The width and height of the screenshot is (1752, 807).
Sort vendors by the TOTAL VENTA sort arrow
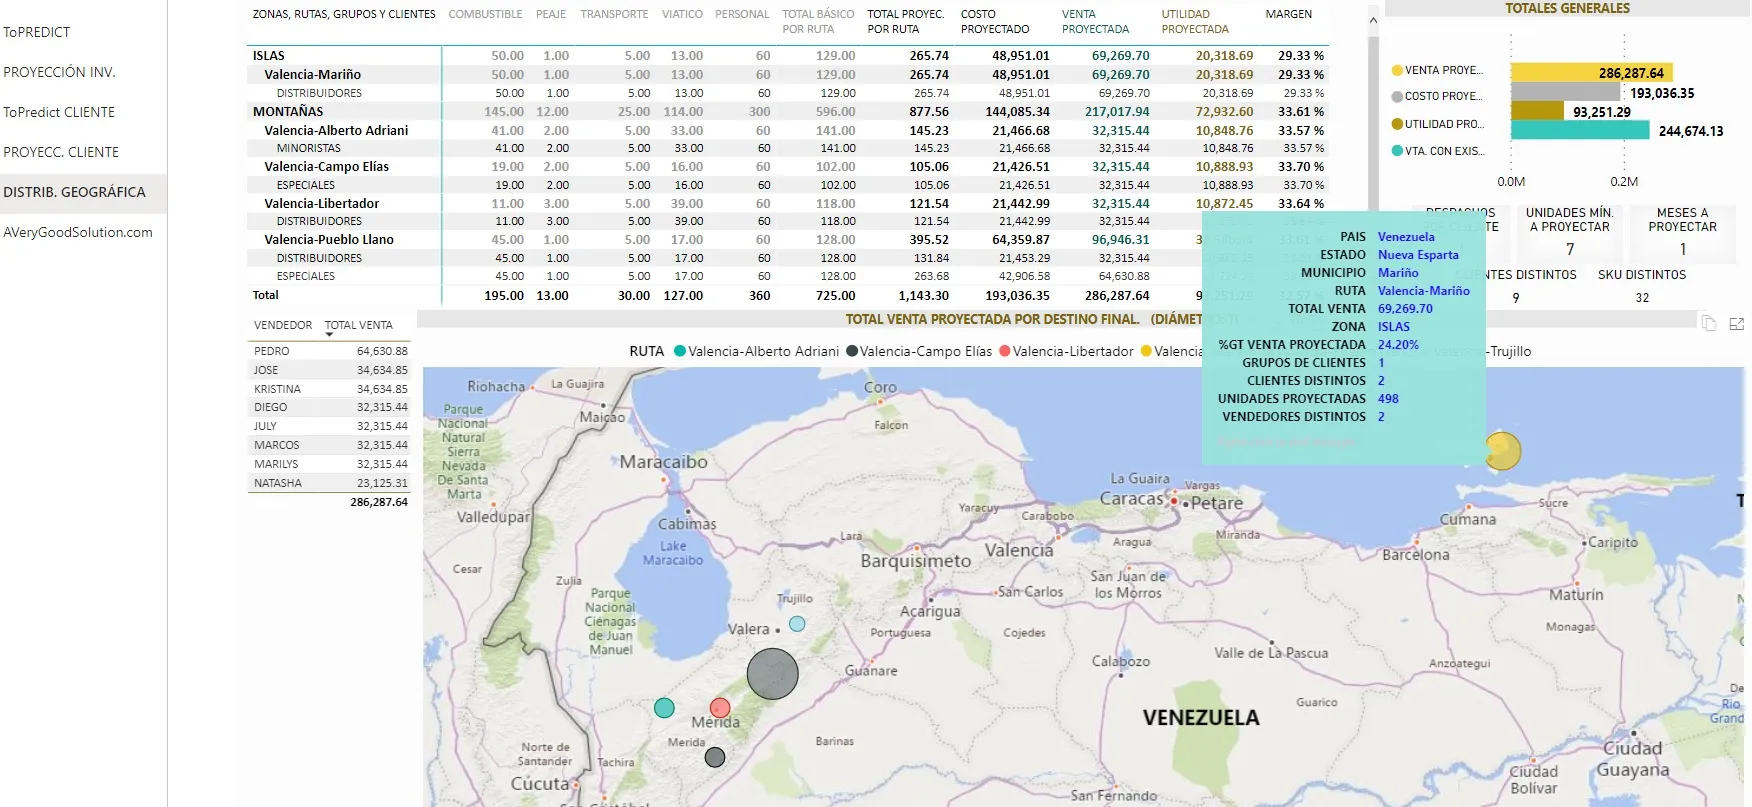(x=329, y=335)
